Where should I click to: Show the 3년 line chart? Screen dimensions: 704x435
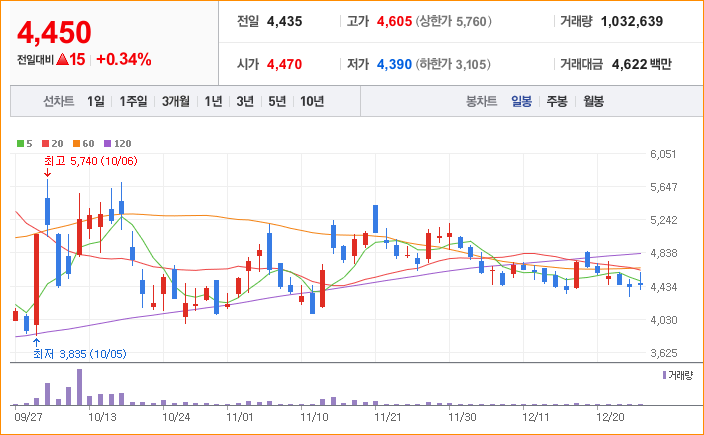click(245, 101)
